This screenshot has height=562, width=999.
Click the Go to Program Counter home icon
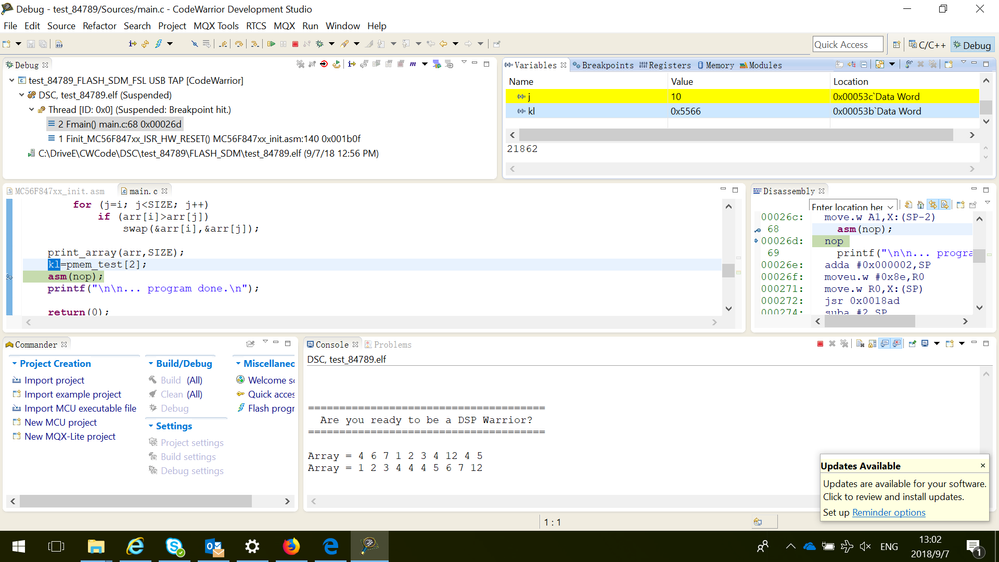coord(921,205)
